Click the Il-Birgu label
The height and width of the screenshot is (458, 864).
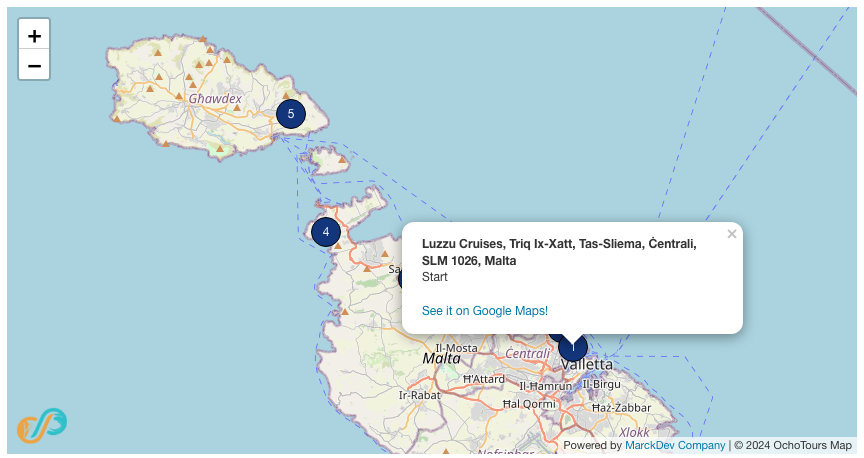coord(601,384)
